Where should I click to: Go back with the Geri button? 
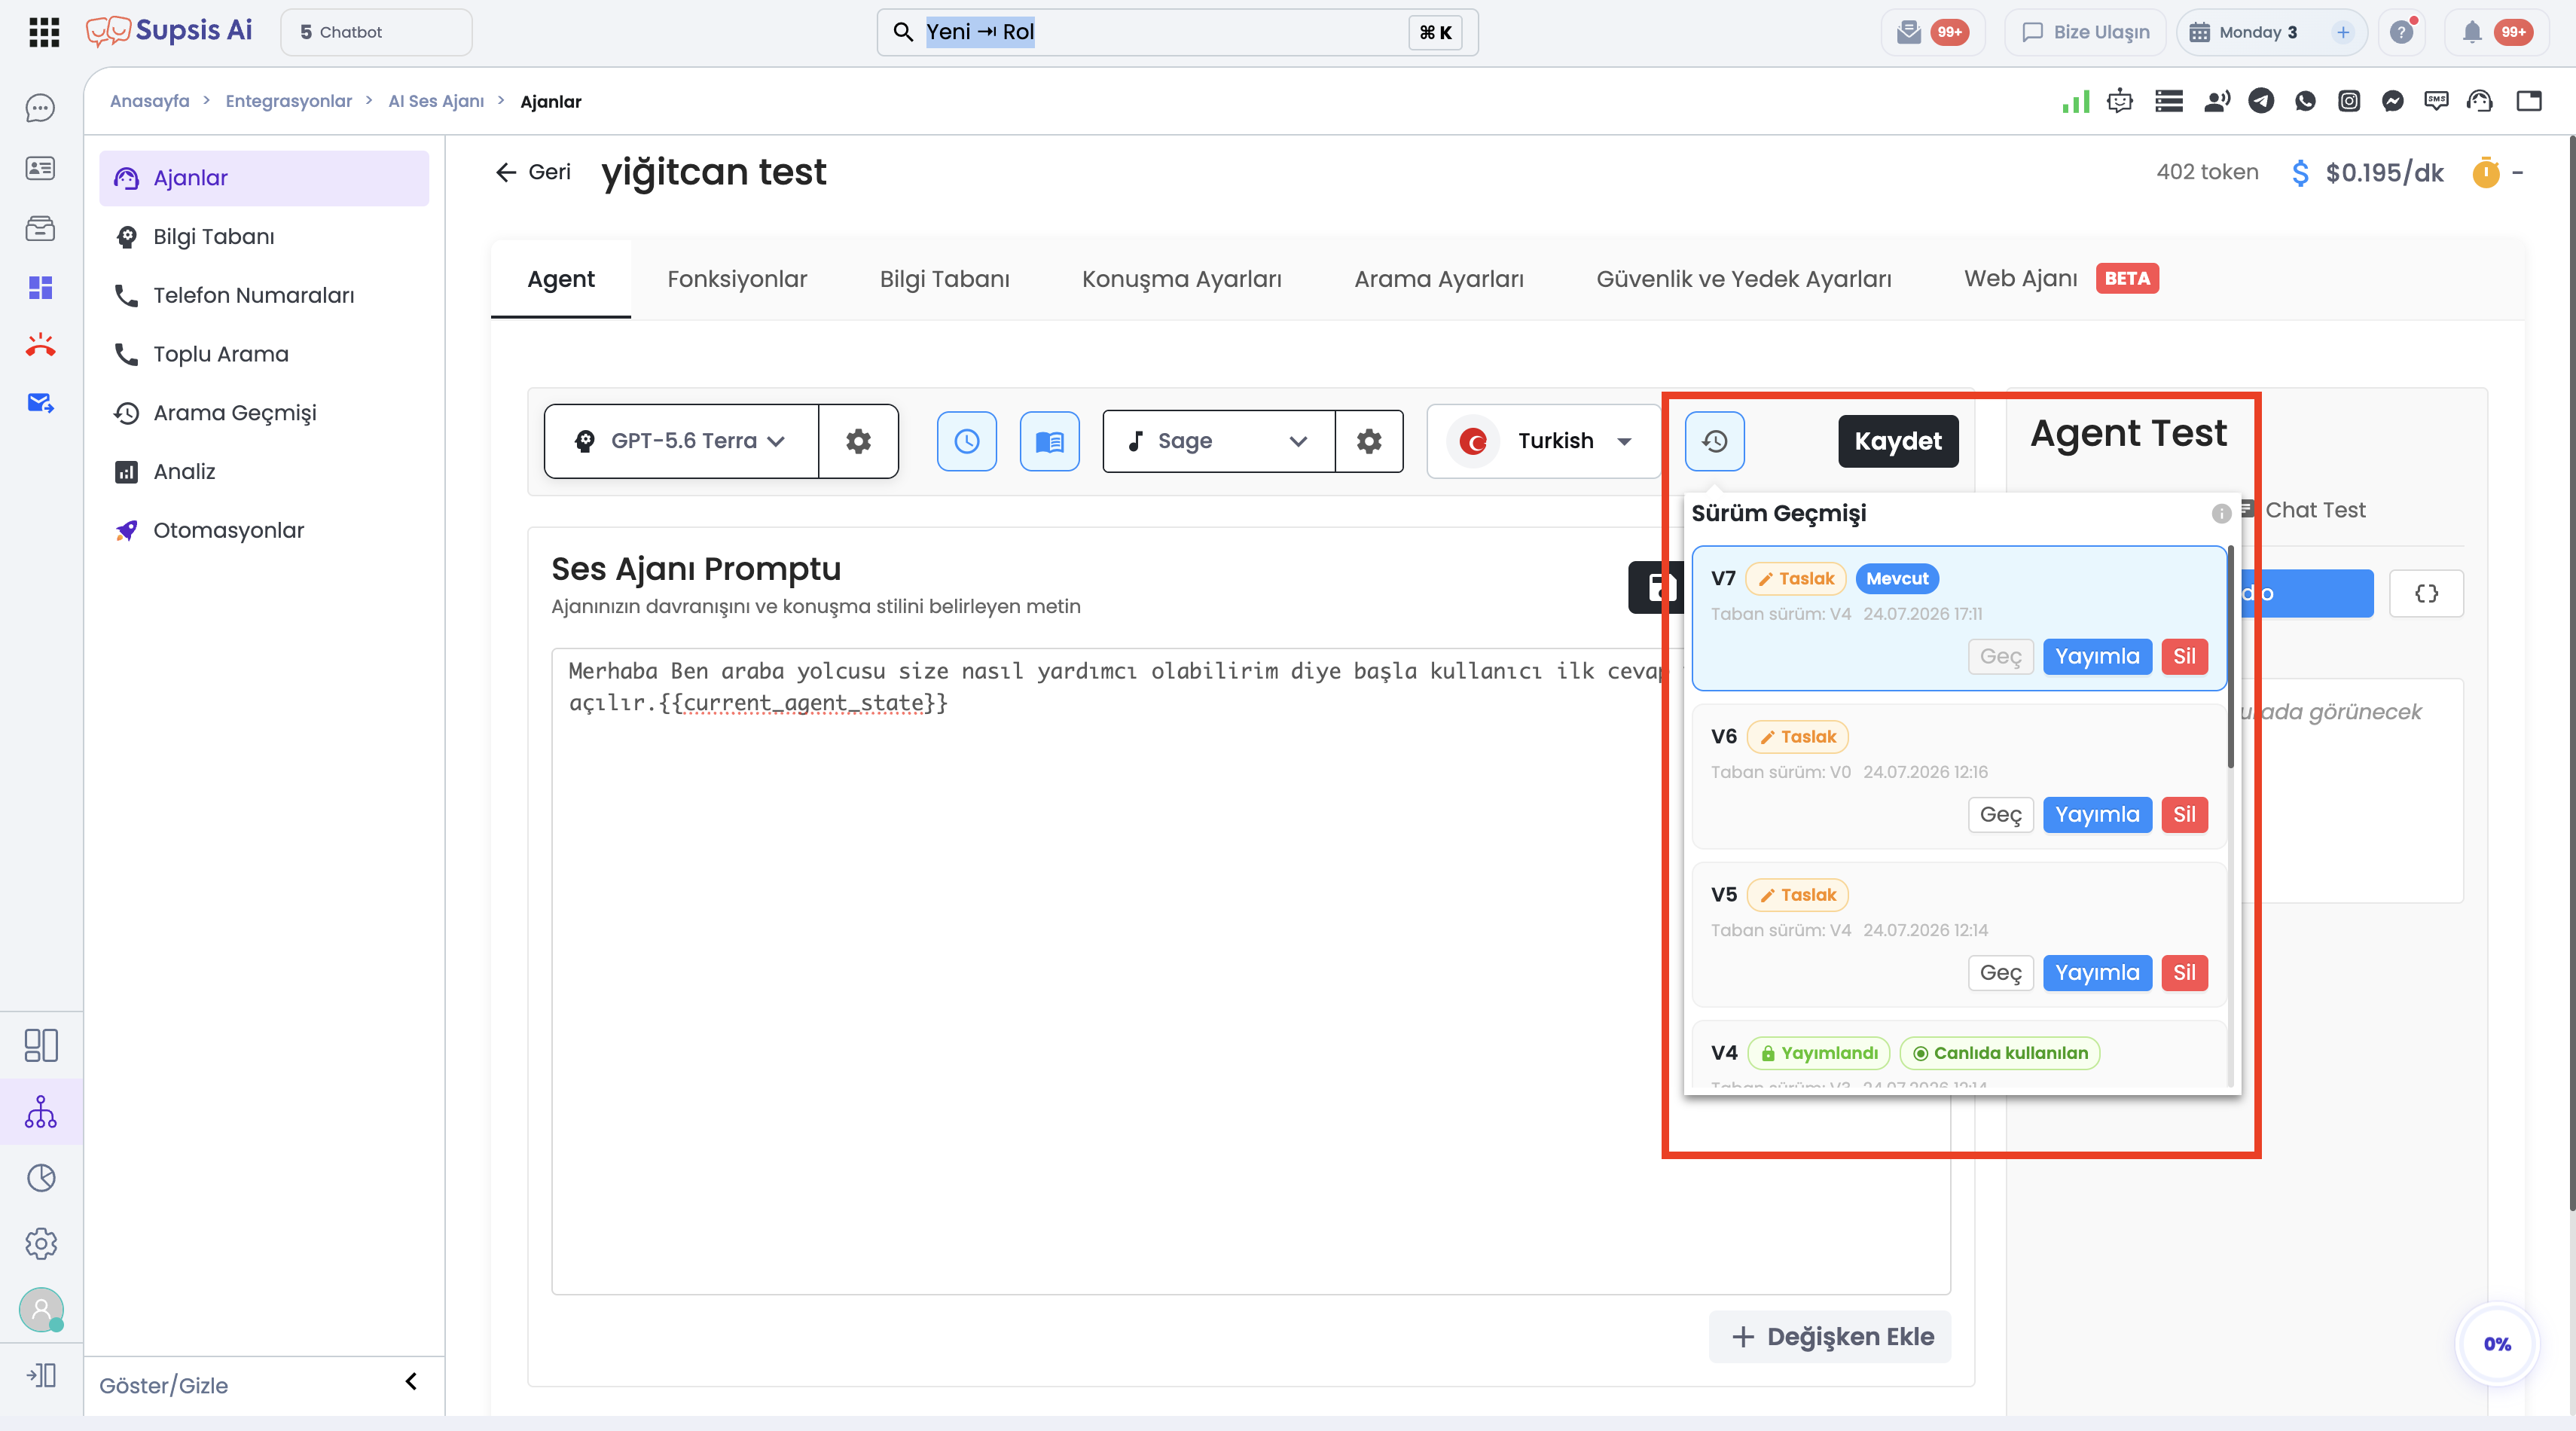534,172
